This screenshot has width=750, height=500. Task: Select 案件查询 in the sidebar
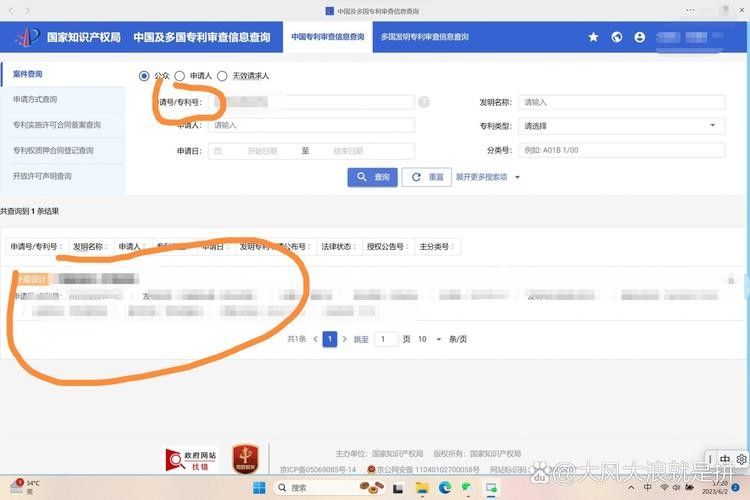click(x=63, y=74)
